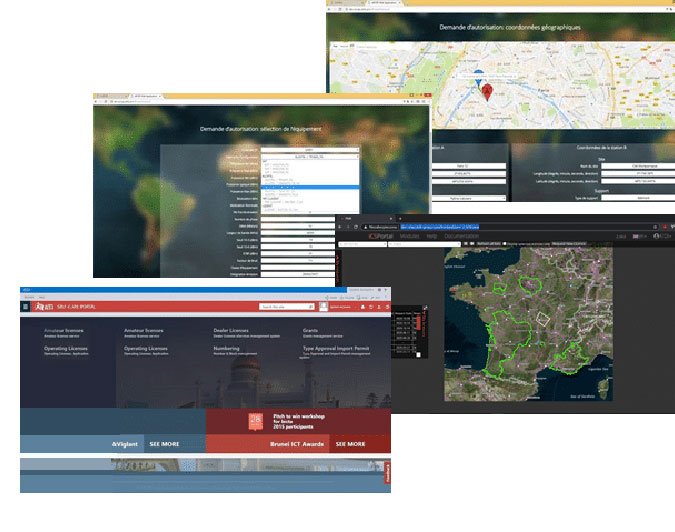Click the notification bell in the red portal header
This screenshot has height=532, width=675.
(x=360, y=307)
